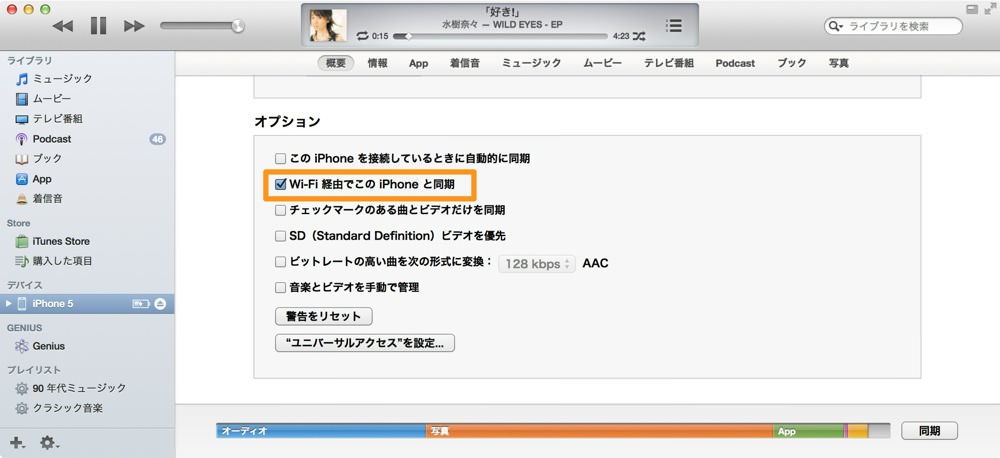The width and height of the screenshot is (1000, 458).
Task: Click the 写真 capacity bar segment
Action: 599,431
